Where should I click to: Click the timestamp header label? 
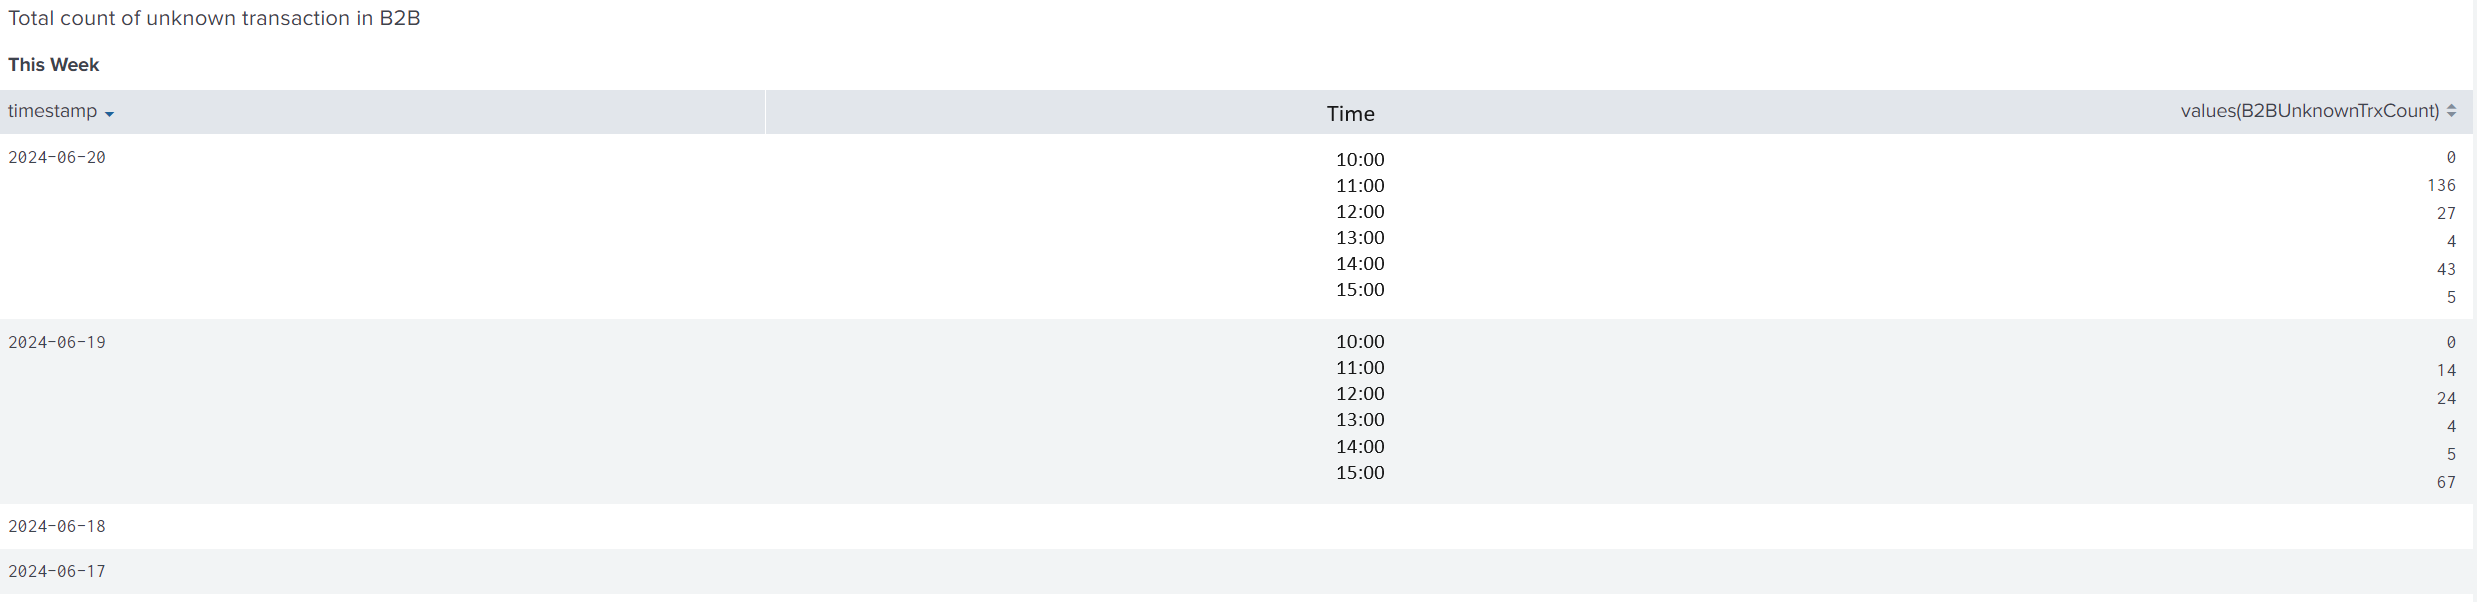pos(51,111)
